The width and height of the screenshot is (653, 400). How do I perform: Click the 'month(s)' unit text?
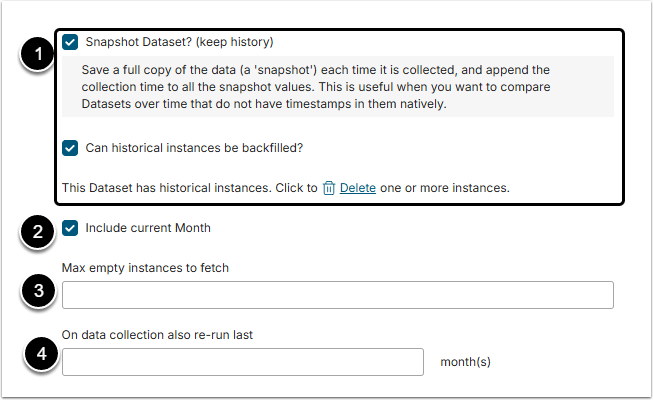tap(465, 362)
